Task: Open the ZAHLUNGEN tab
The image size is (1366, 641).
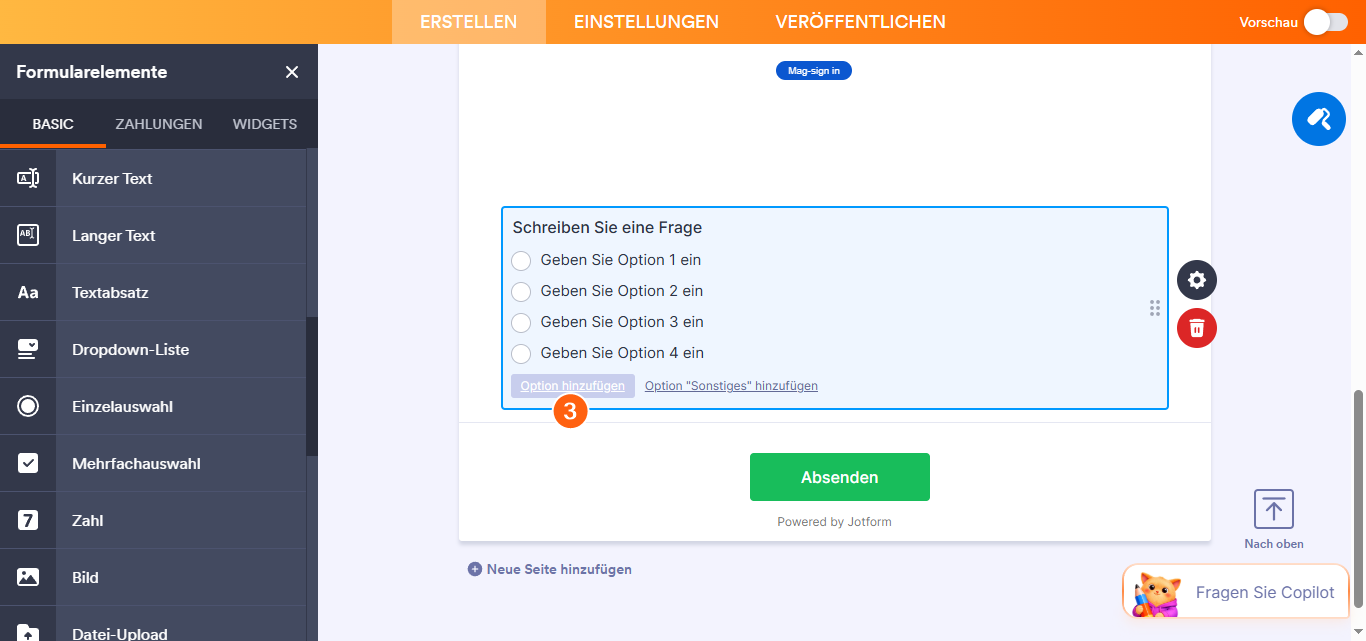Action: [x=158, y=124]
